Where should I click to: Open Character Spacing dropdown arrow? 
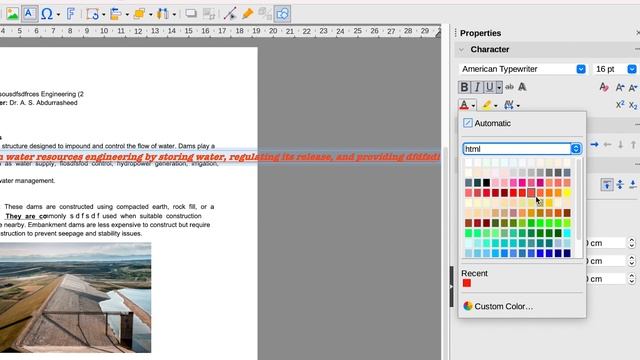click(x=518, y=106)
